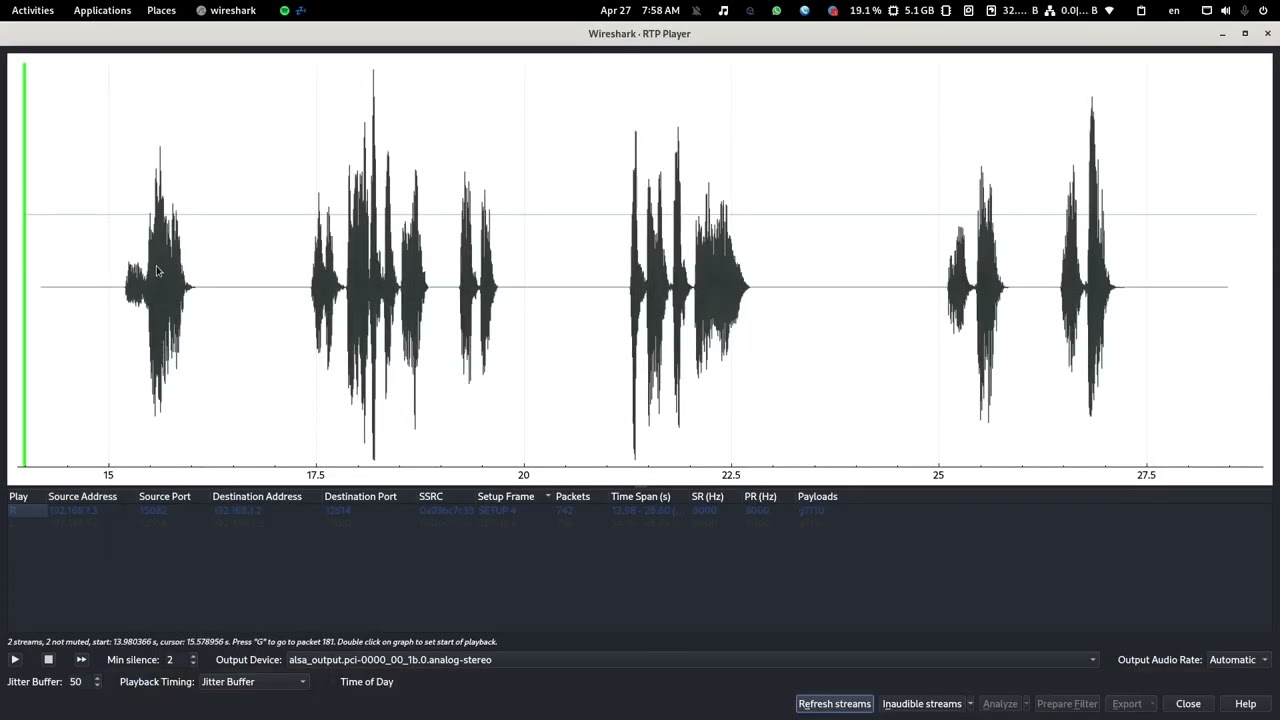This screenshot has height=720, width=1280.
Task: Click the red-badged Chrome tray icon
Action: (833, 10)
